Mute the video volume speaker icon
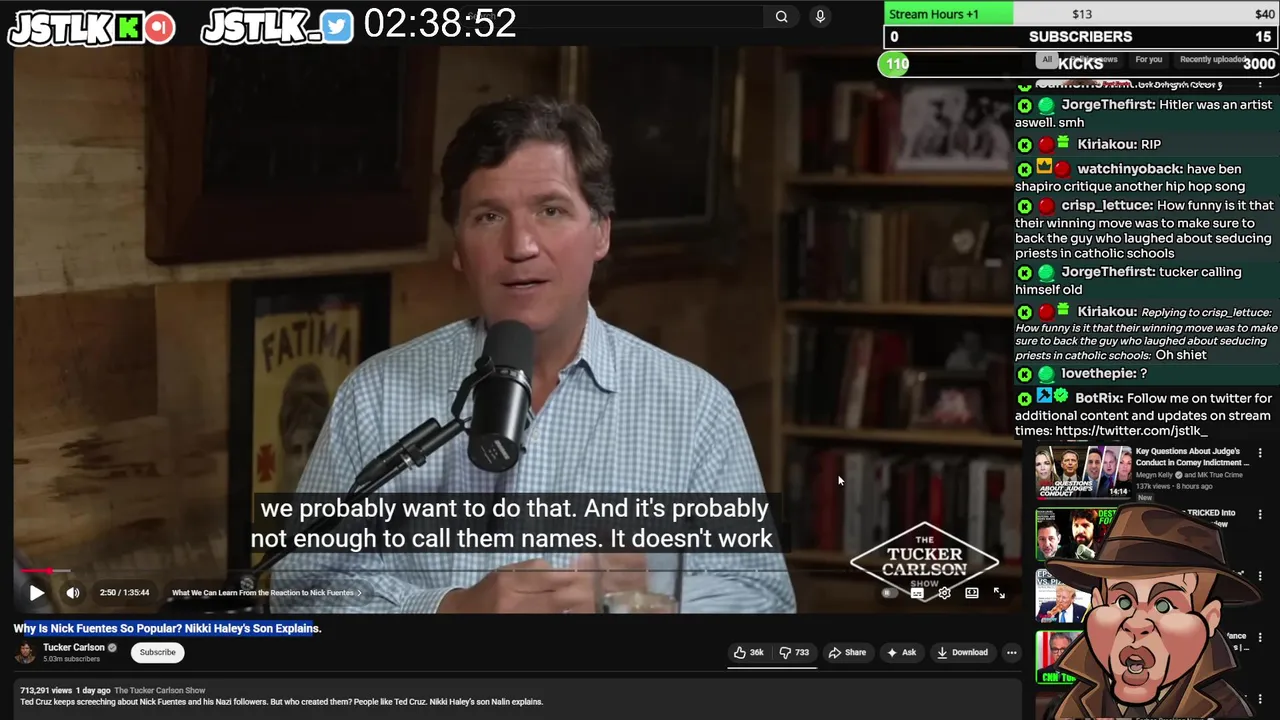 [x=73, y=593]
